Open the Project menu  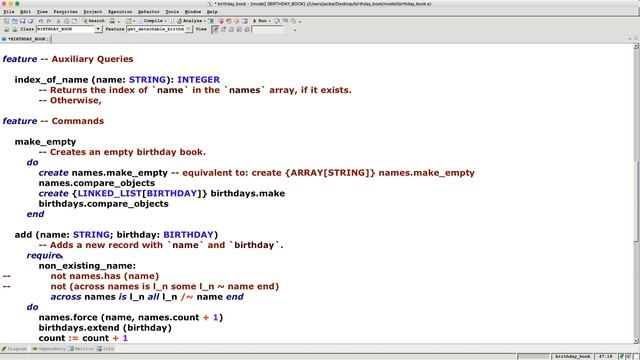click(x=93, y=12)
